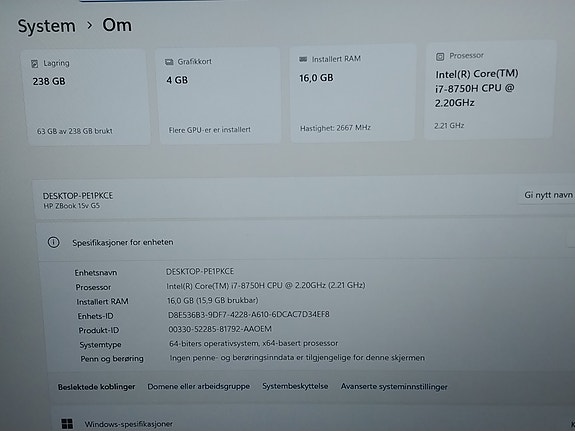The image size is (575, 431).
Task: Go back to System breadcrumb
Action: [x=47, y=26]
